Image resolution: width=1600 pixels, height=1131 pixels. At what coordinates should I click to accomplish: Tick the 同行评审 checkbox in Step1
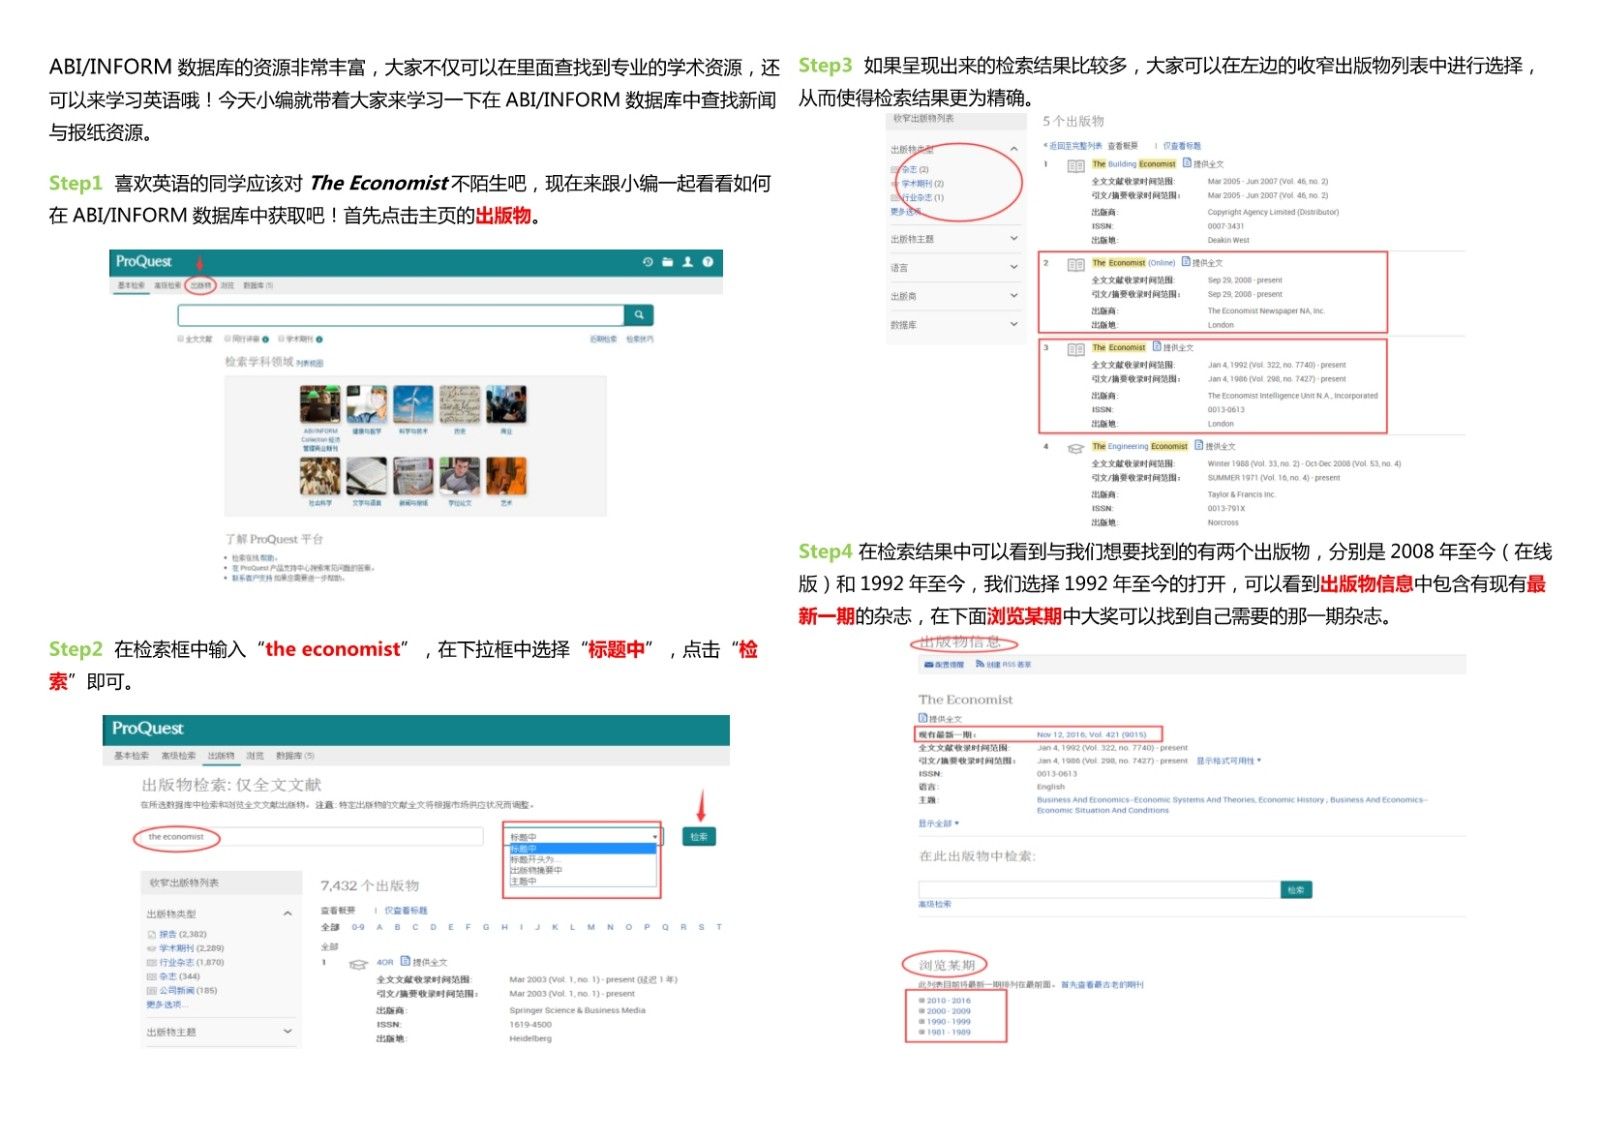[x=228, y=339]
